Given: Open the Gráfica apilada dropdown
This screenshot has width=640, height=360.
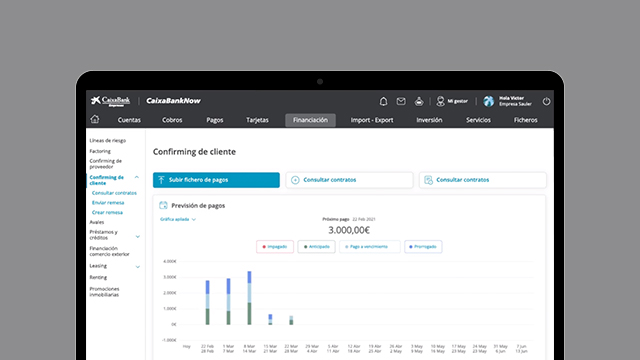Looking at the screenshot, I should (178, 219).
